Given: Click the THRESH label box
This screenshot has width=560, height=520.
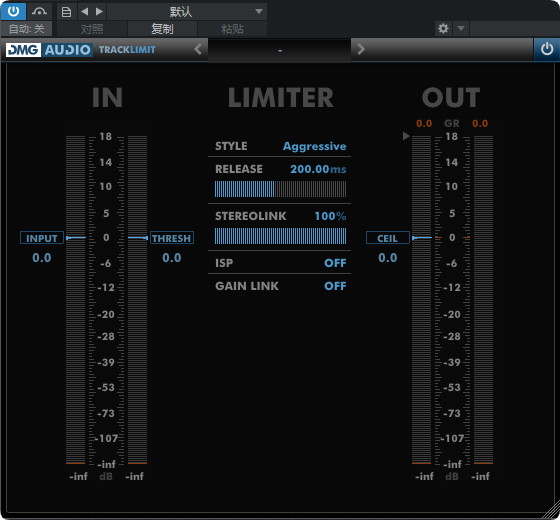Looking at the screenshot, I should click(x=172, y=238).
